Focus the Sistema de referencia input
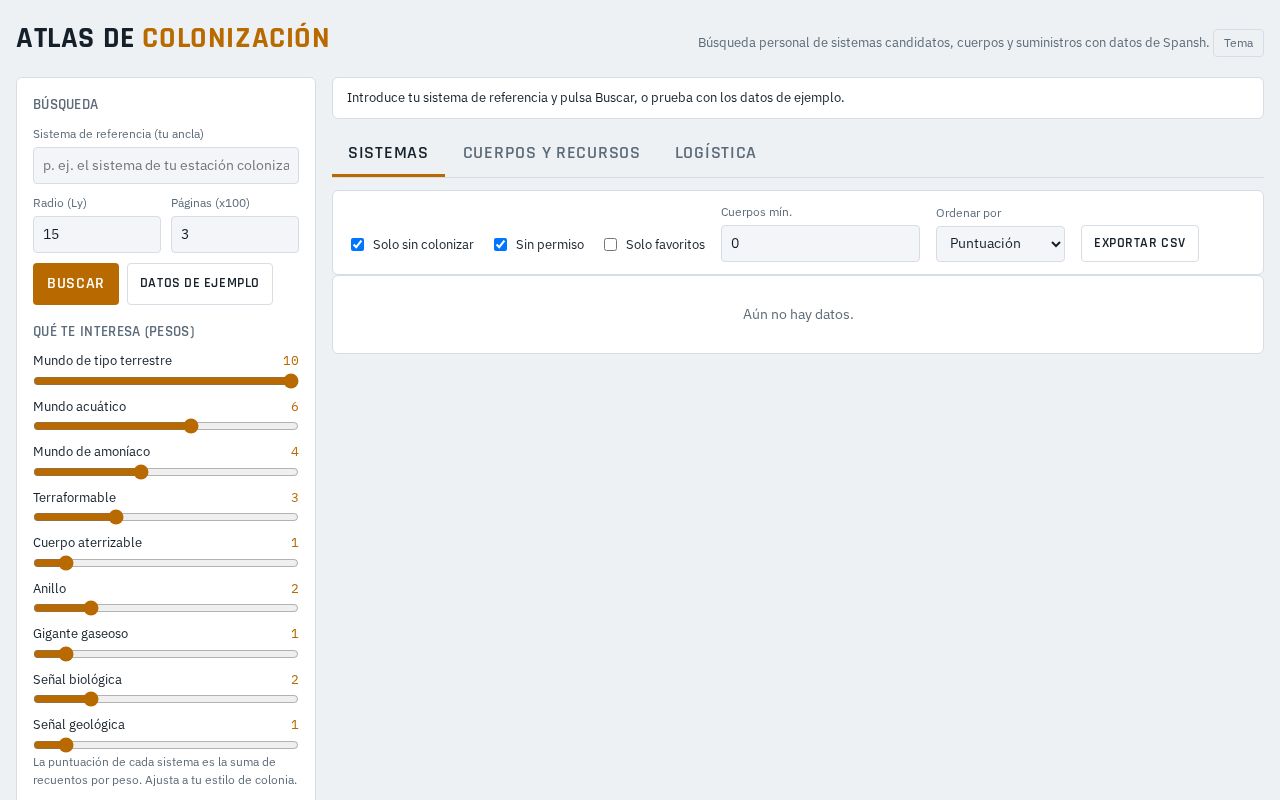 166,166
